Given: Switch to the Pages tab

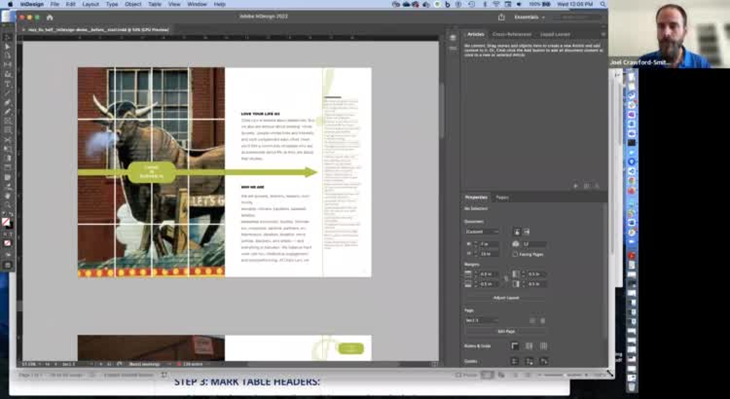Looking at the screenshot, I should pos(502,197).
